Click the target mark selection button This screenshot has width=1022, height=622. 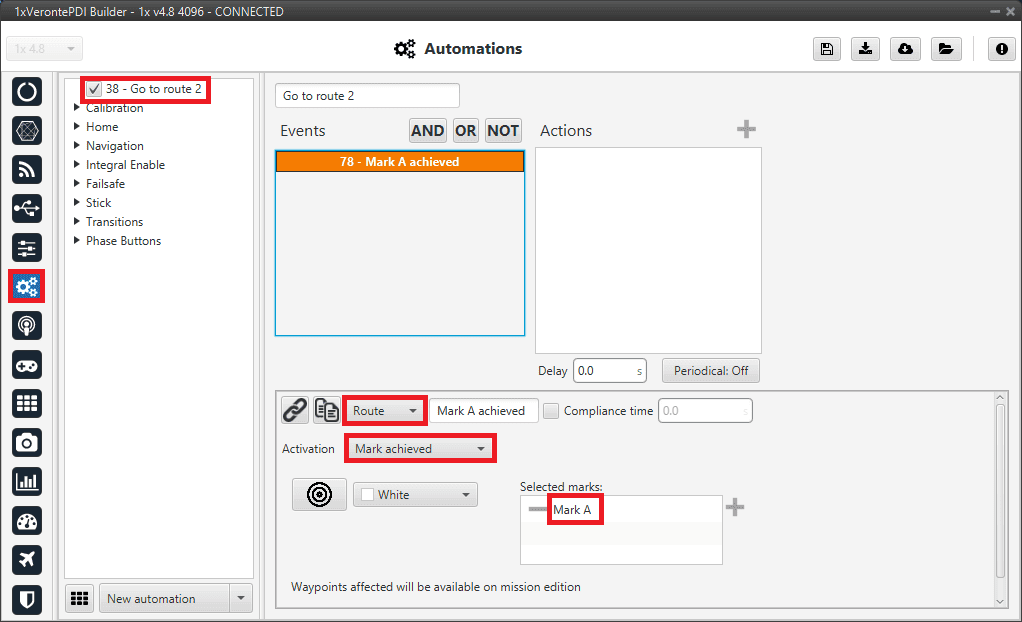(x=319, y=494)
